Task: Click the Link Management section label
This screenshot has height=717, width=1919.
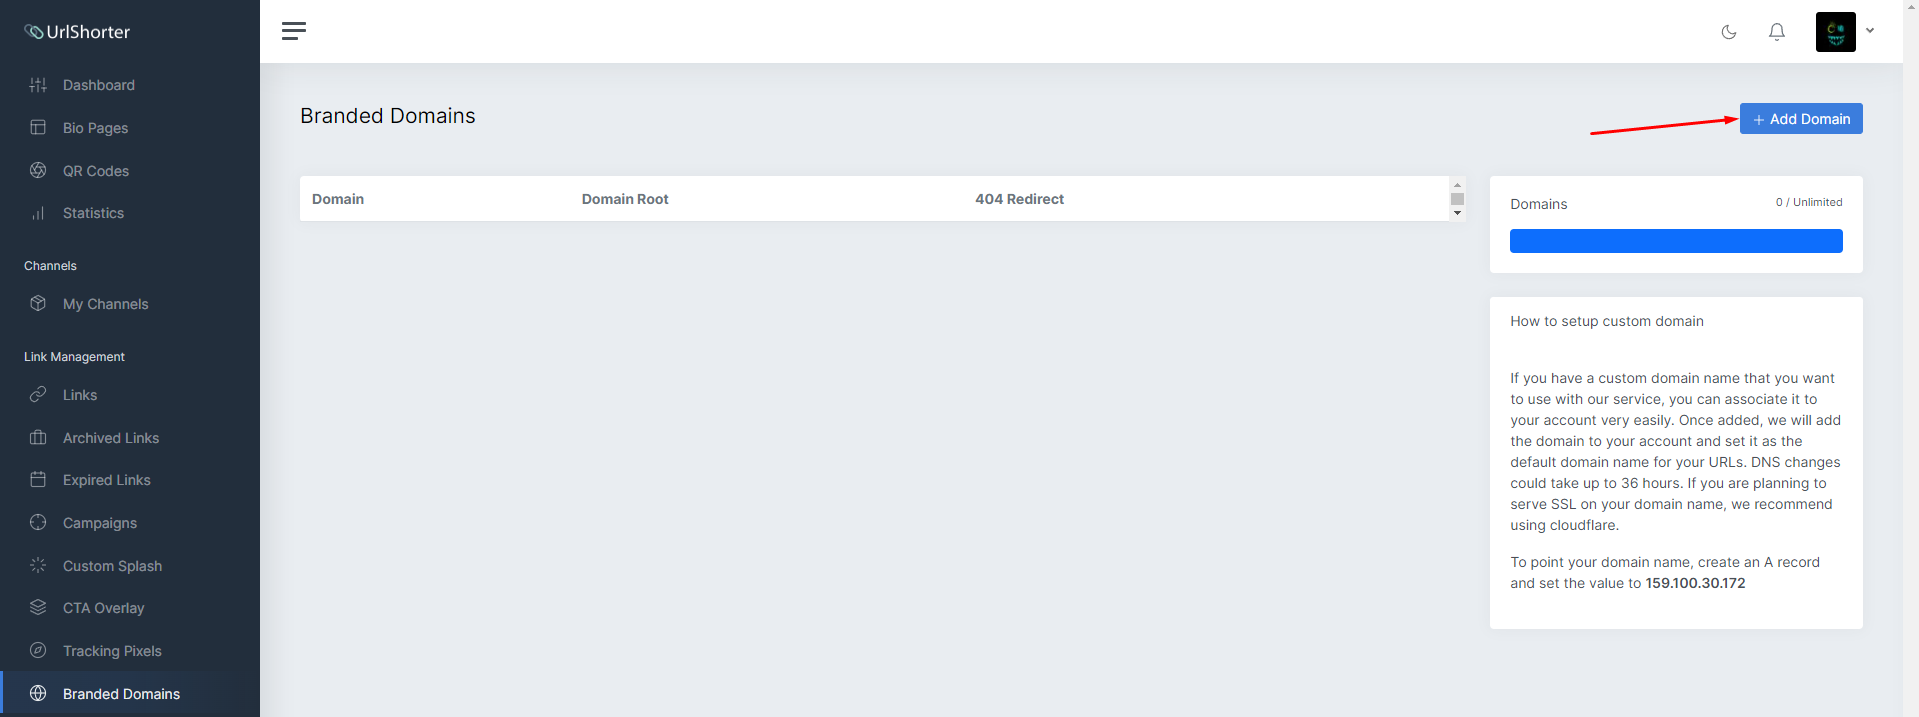Action: pyautogui.click(x=74, y=357)
